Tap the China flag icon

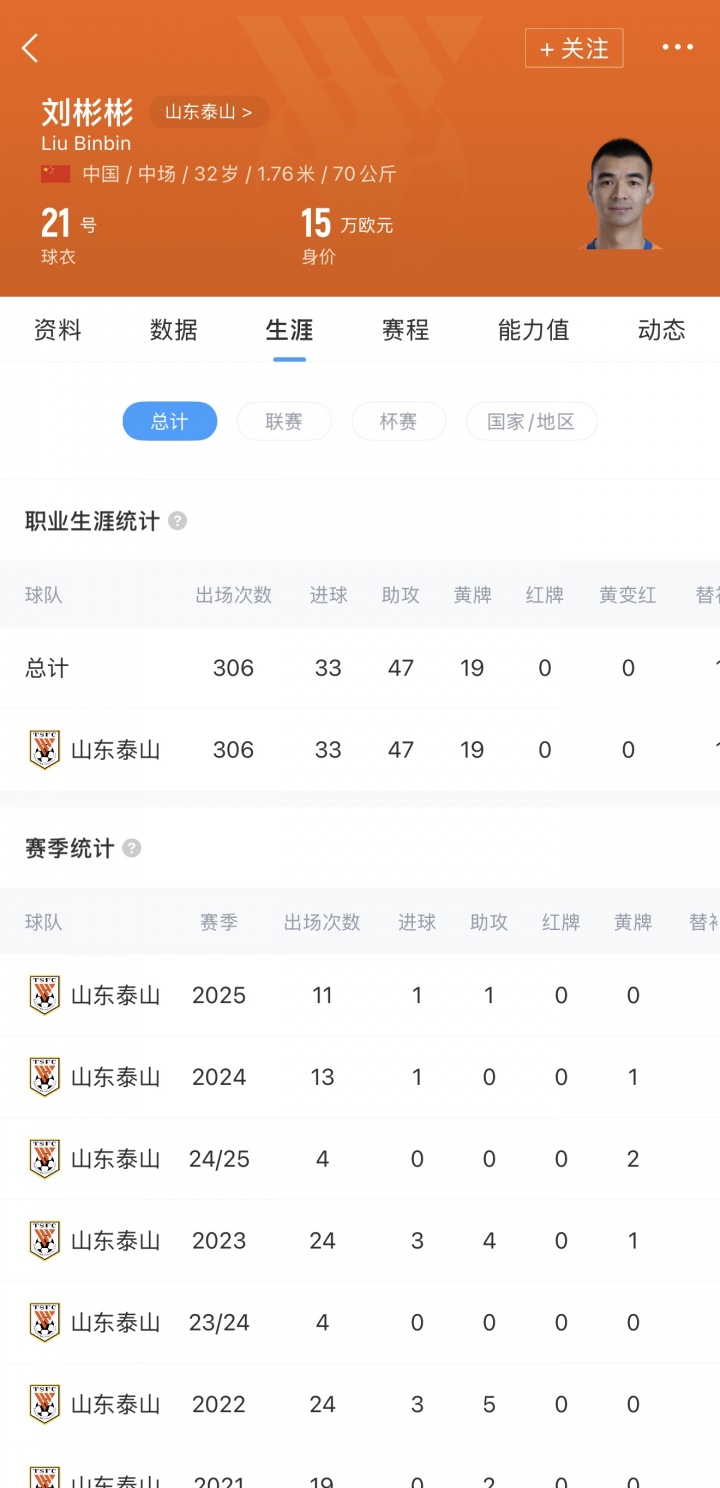pos(56,174)
